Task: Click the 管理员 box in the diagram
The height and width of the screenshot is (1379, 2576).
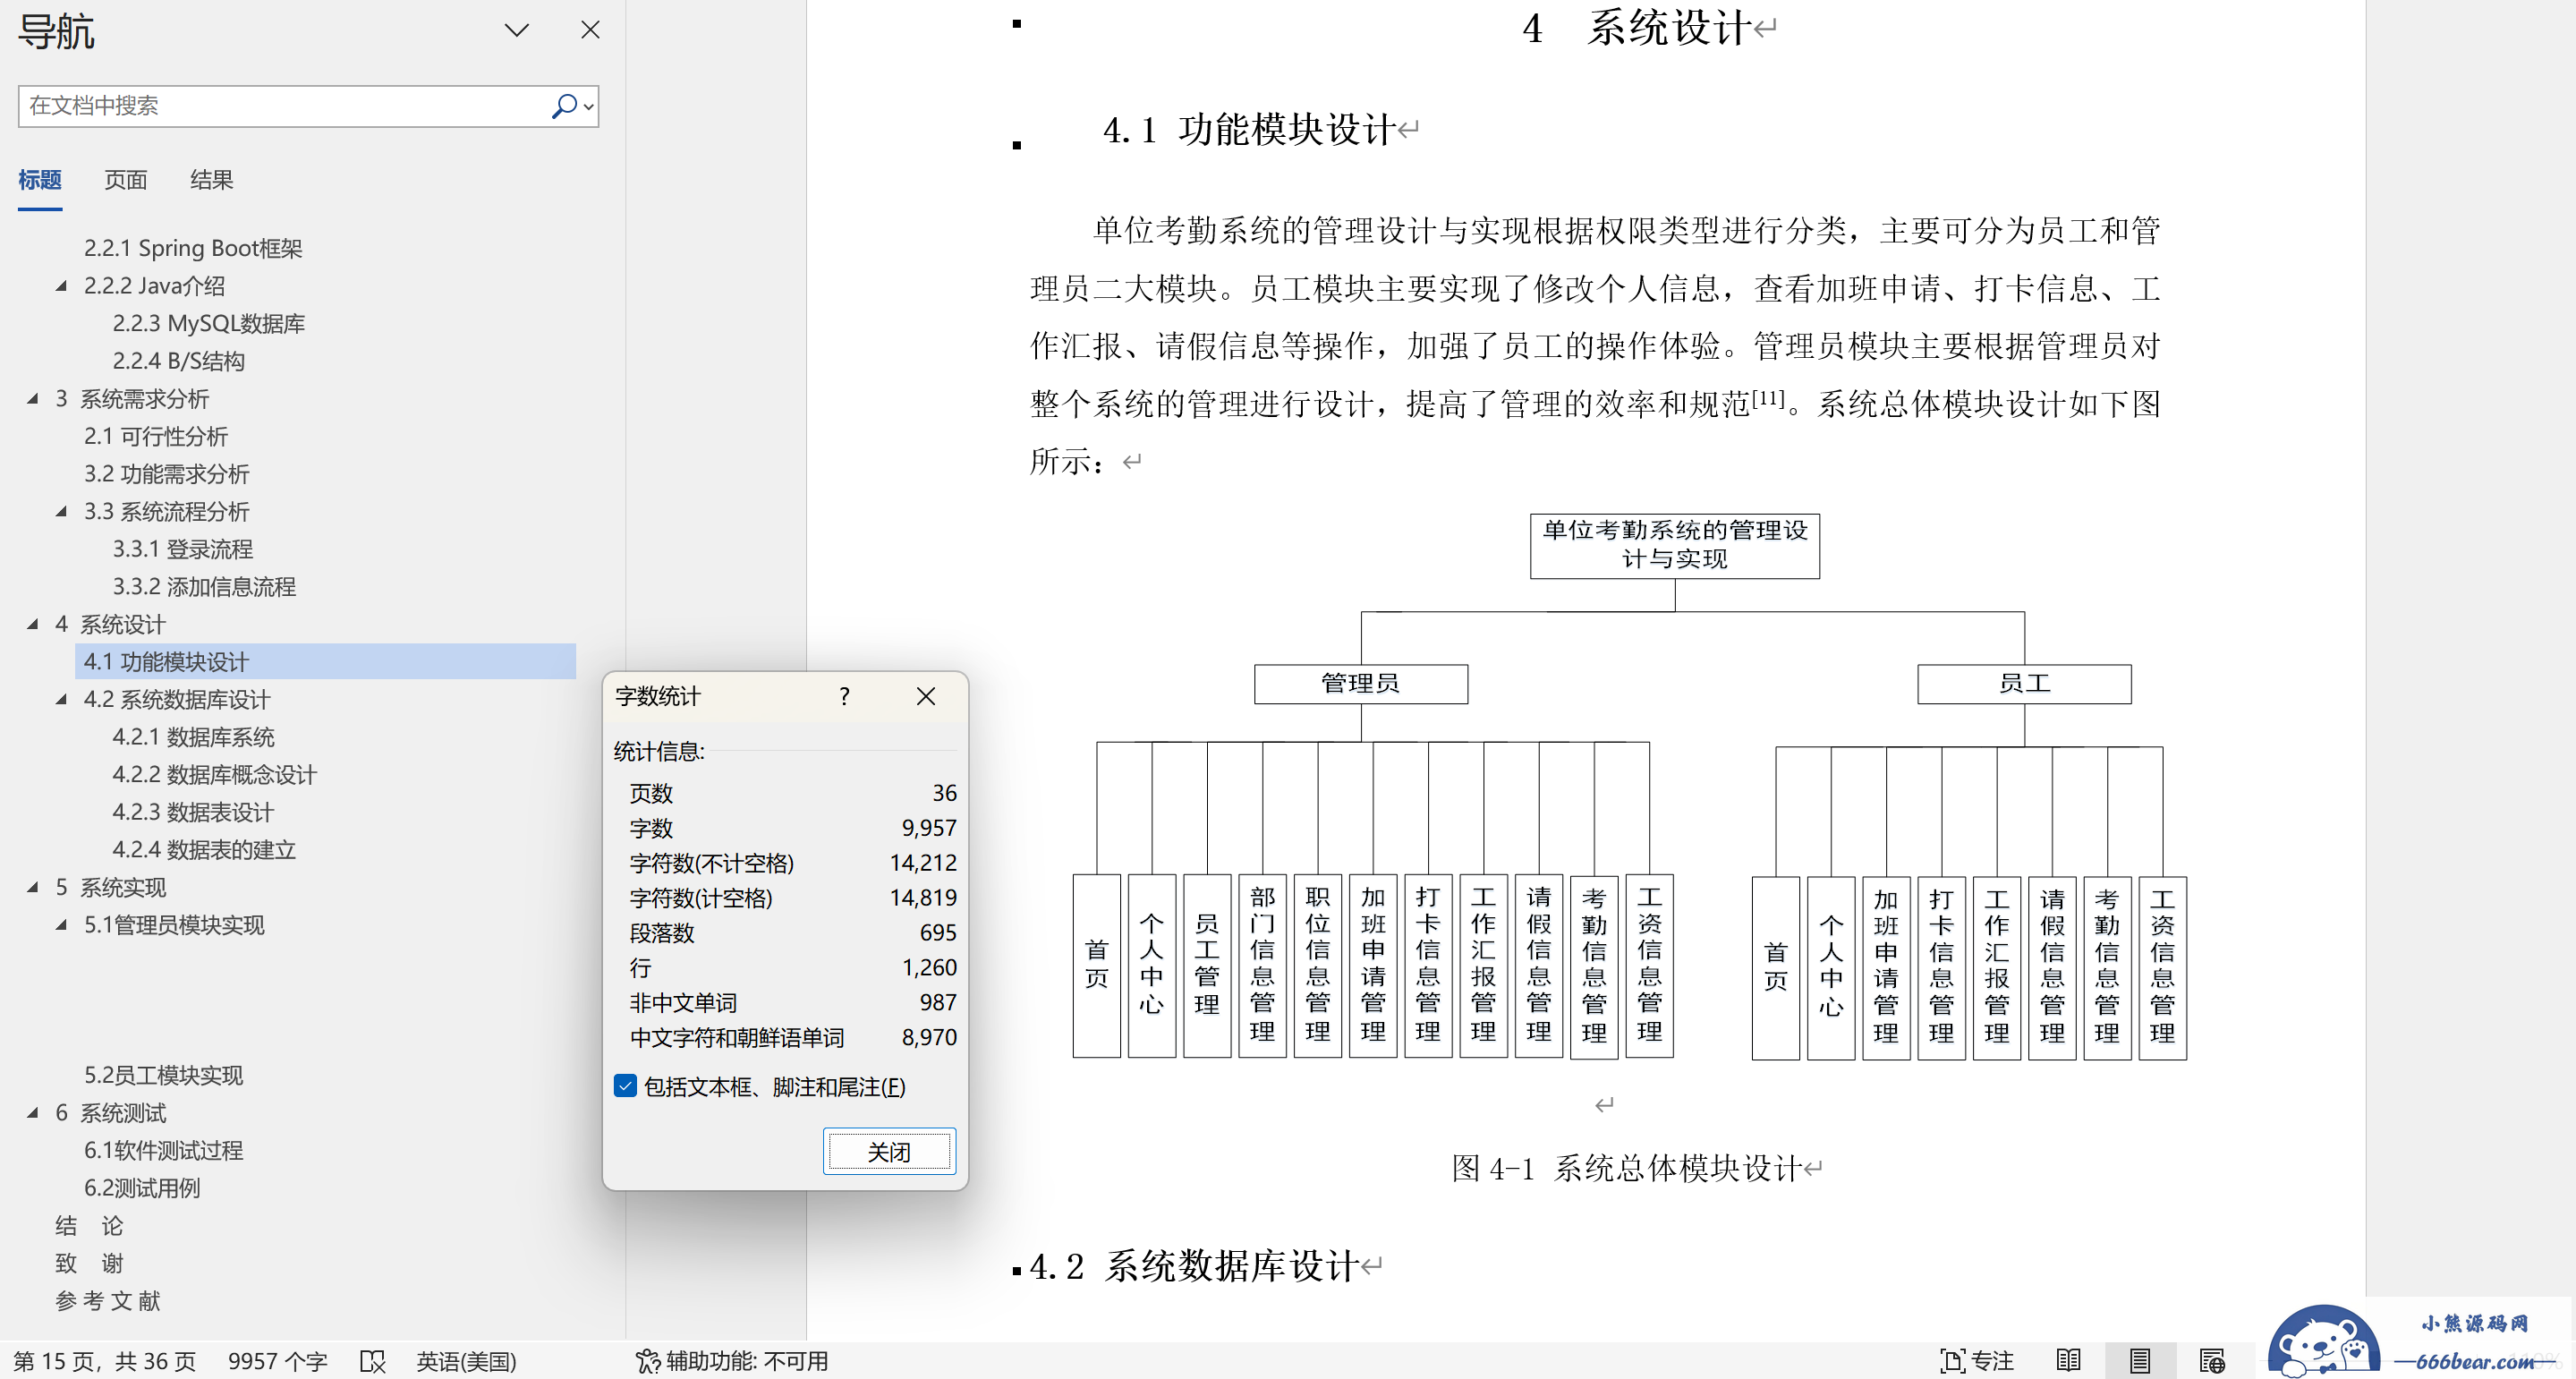Action: click(1361, 684)
